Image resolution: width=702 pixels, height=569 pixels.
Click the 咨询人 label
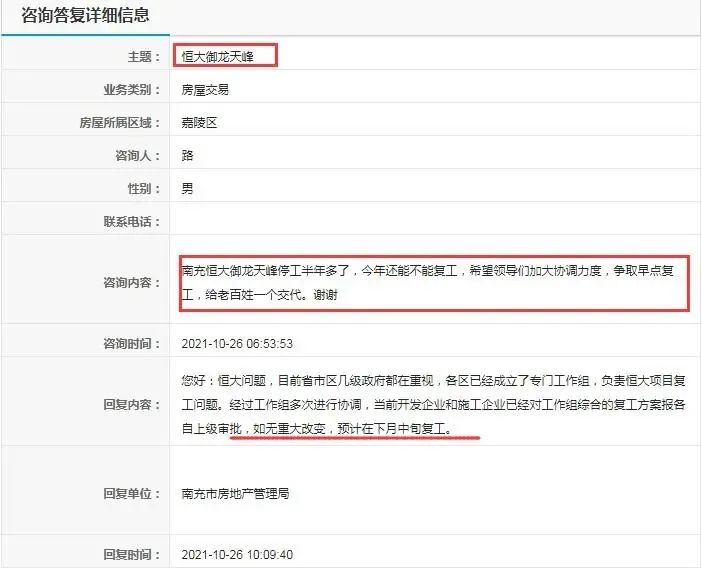138,156
